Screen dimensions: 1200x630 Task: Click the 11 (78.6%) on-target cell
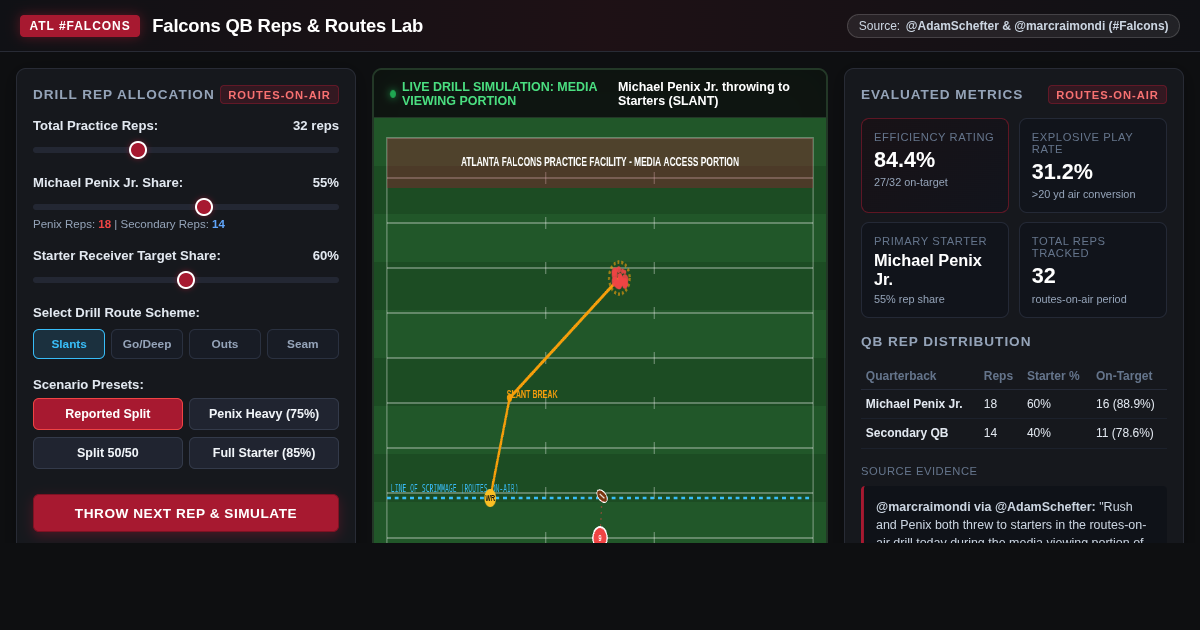[x=1125, y=433]
